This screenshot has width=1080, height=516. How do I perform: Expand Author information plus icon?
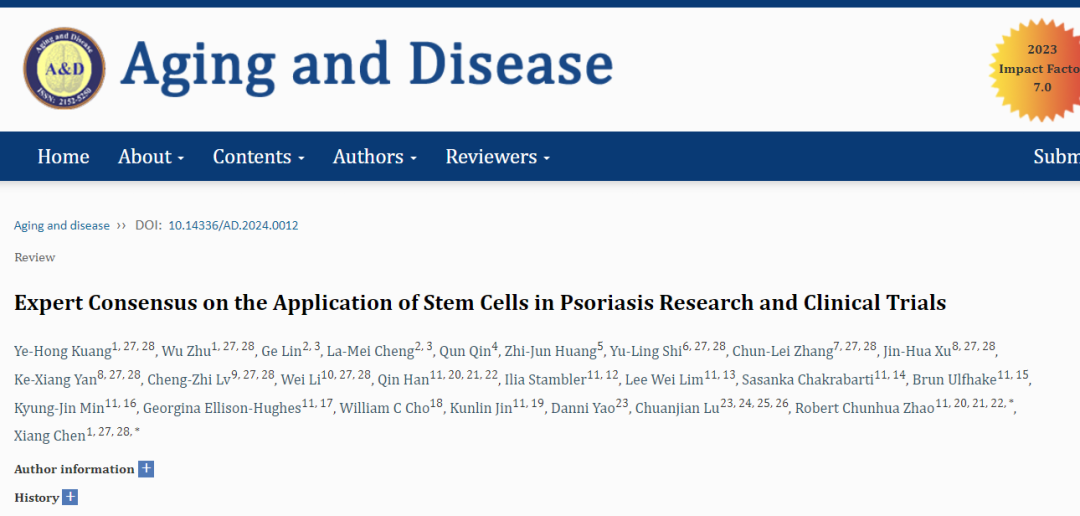click(x=146, y=469)
